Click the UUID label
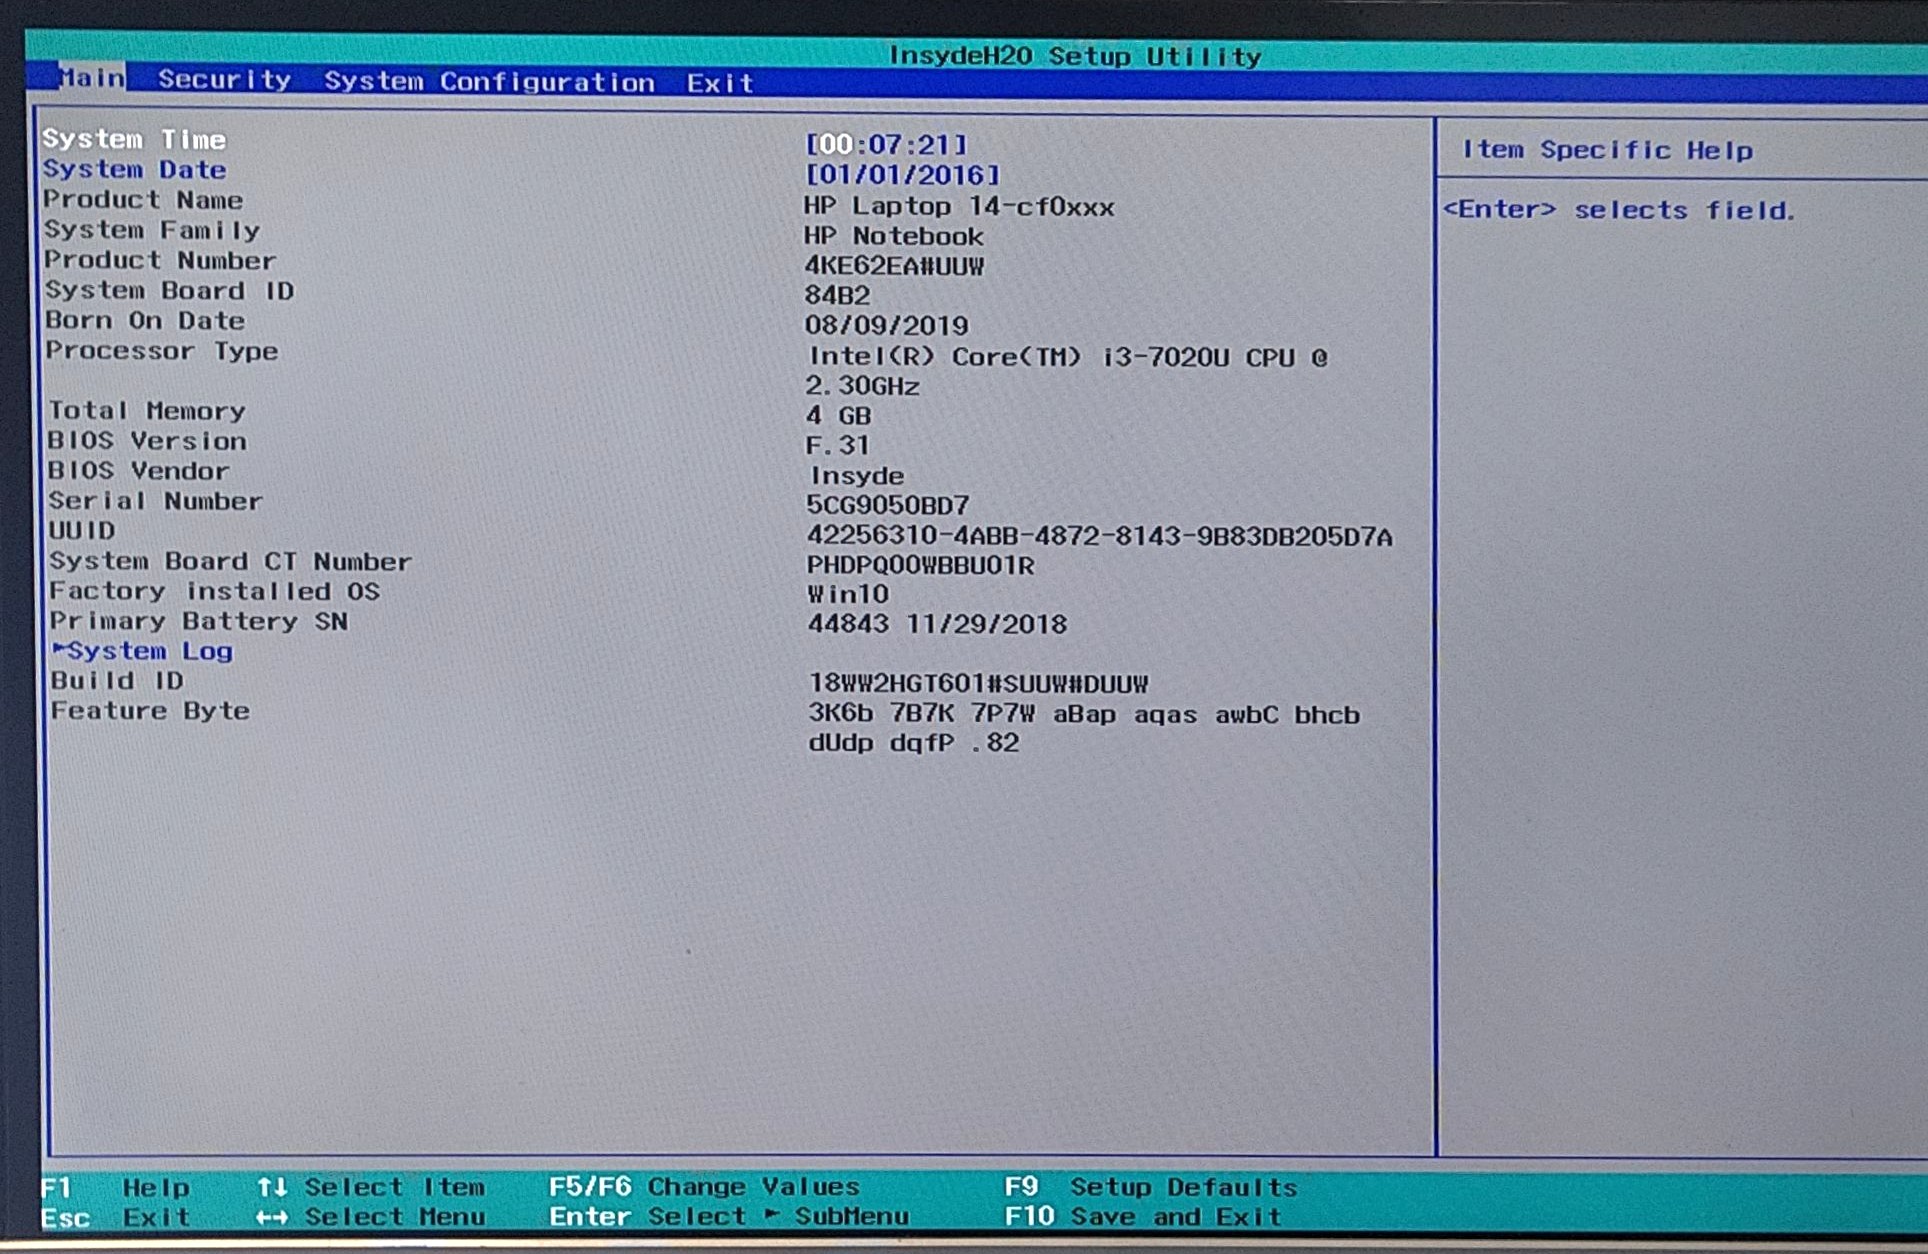The width and height of the screenshot is (1928, 1254). [x=82, y=531]
